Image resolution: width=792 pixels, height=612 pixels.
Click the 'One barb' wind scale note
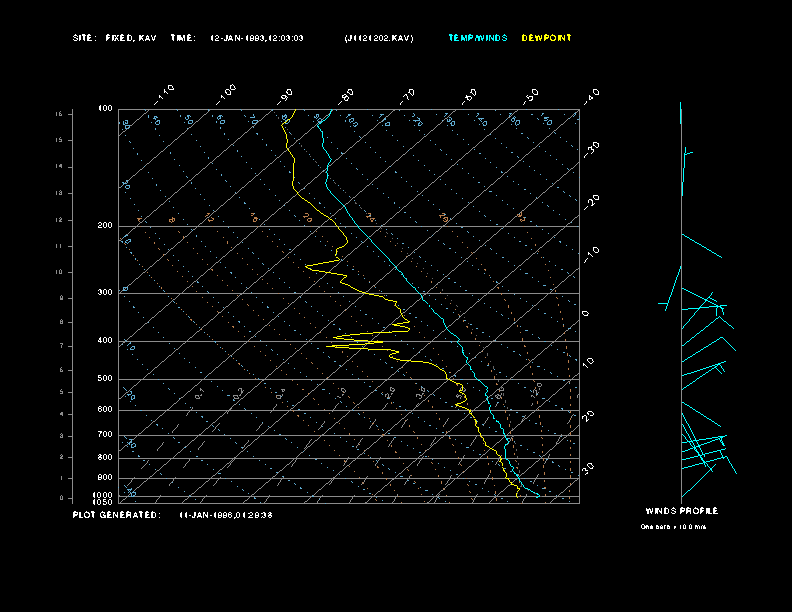[673, 527]
